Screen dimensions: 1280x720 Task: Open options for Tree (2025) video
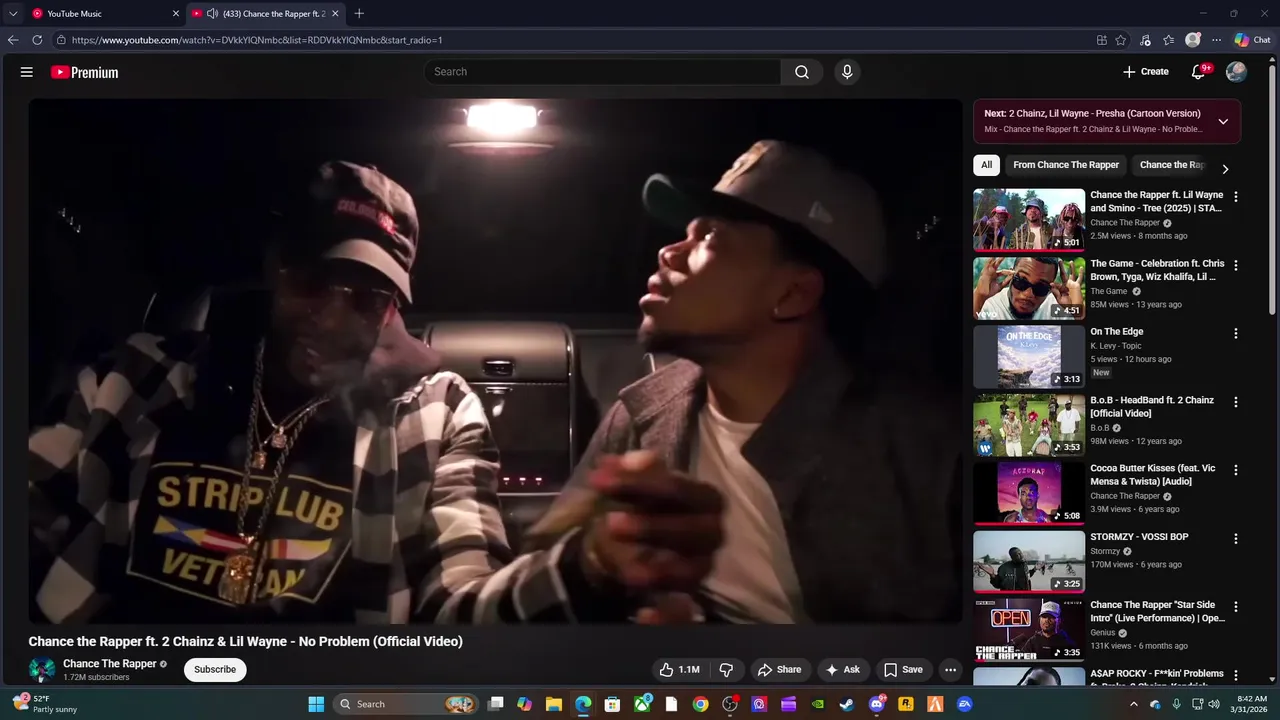coord(1236,197)
